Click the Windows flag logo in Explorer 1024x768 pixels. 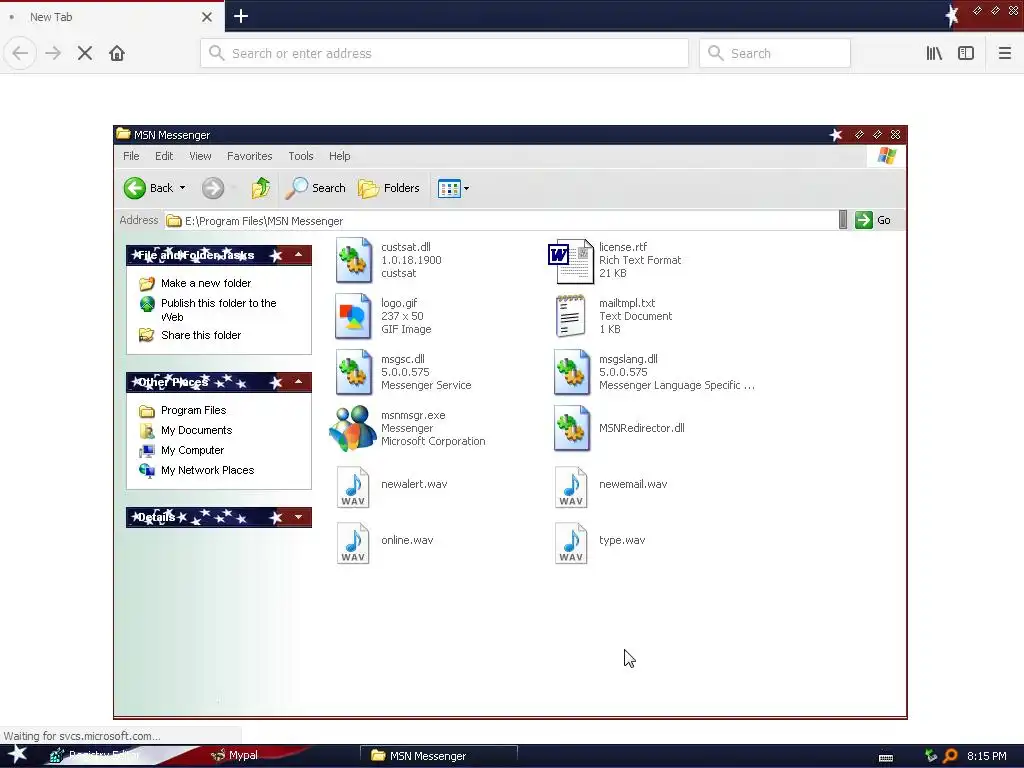887,156
